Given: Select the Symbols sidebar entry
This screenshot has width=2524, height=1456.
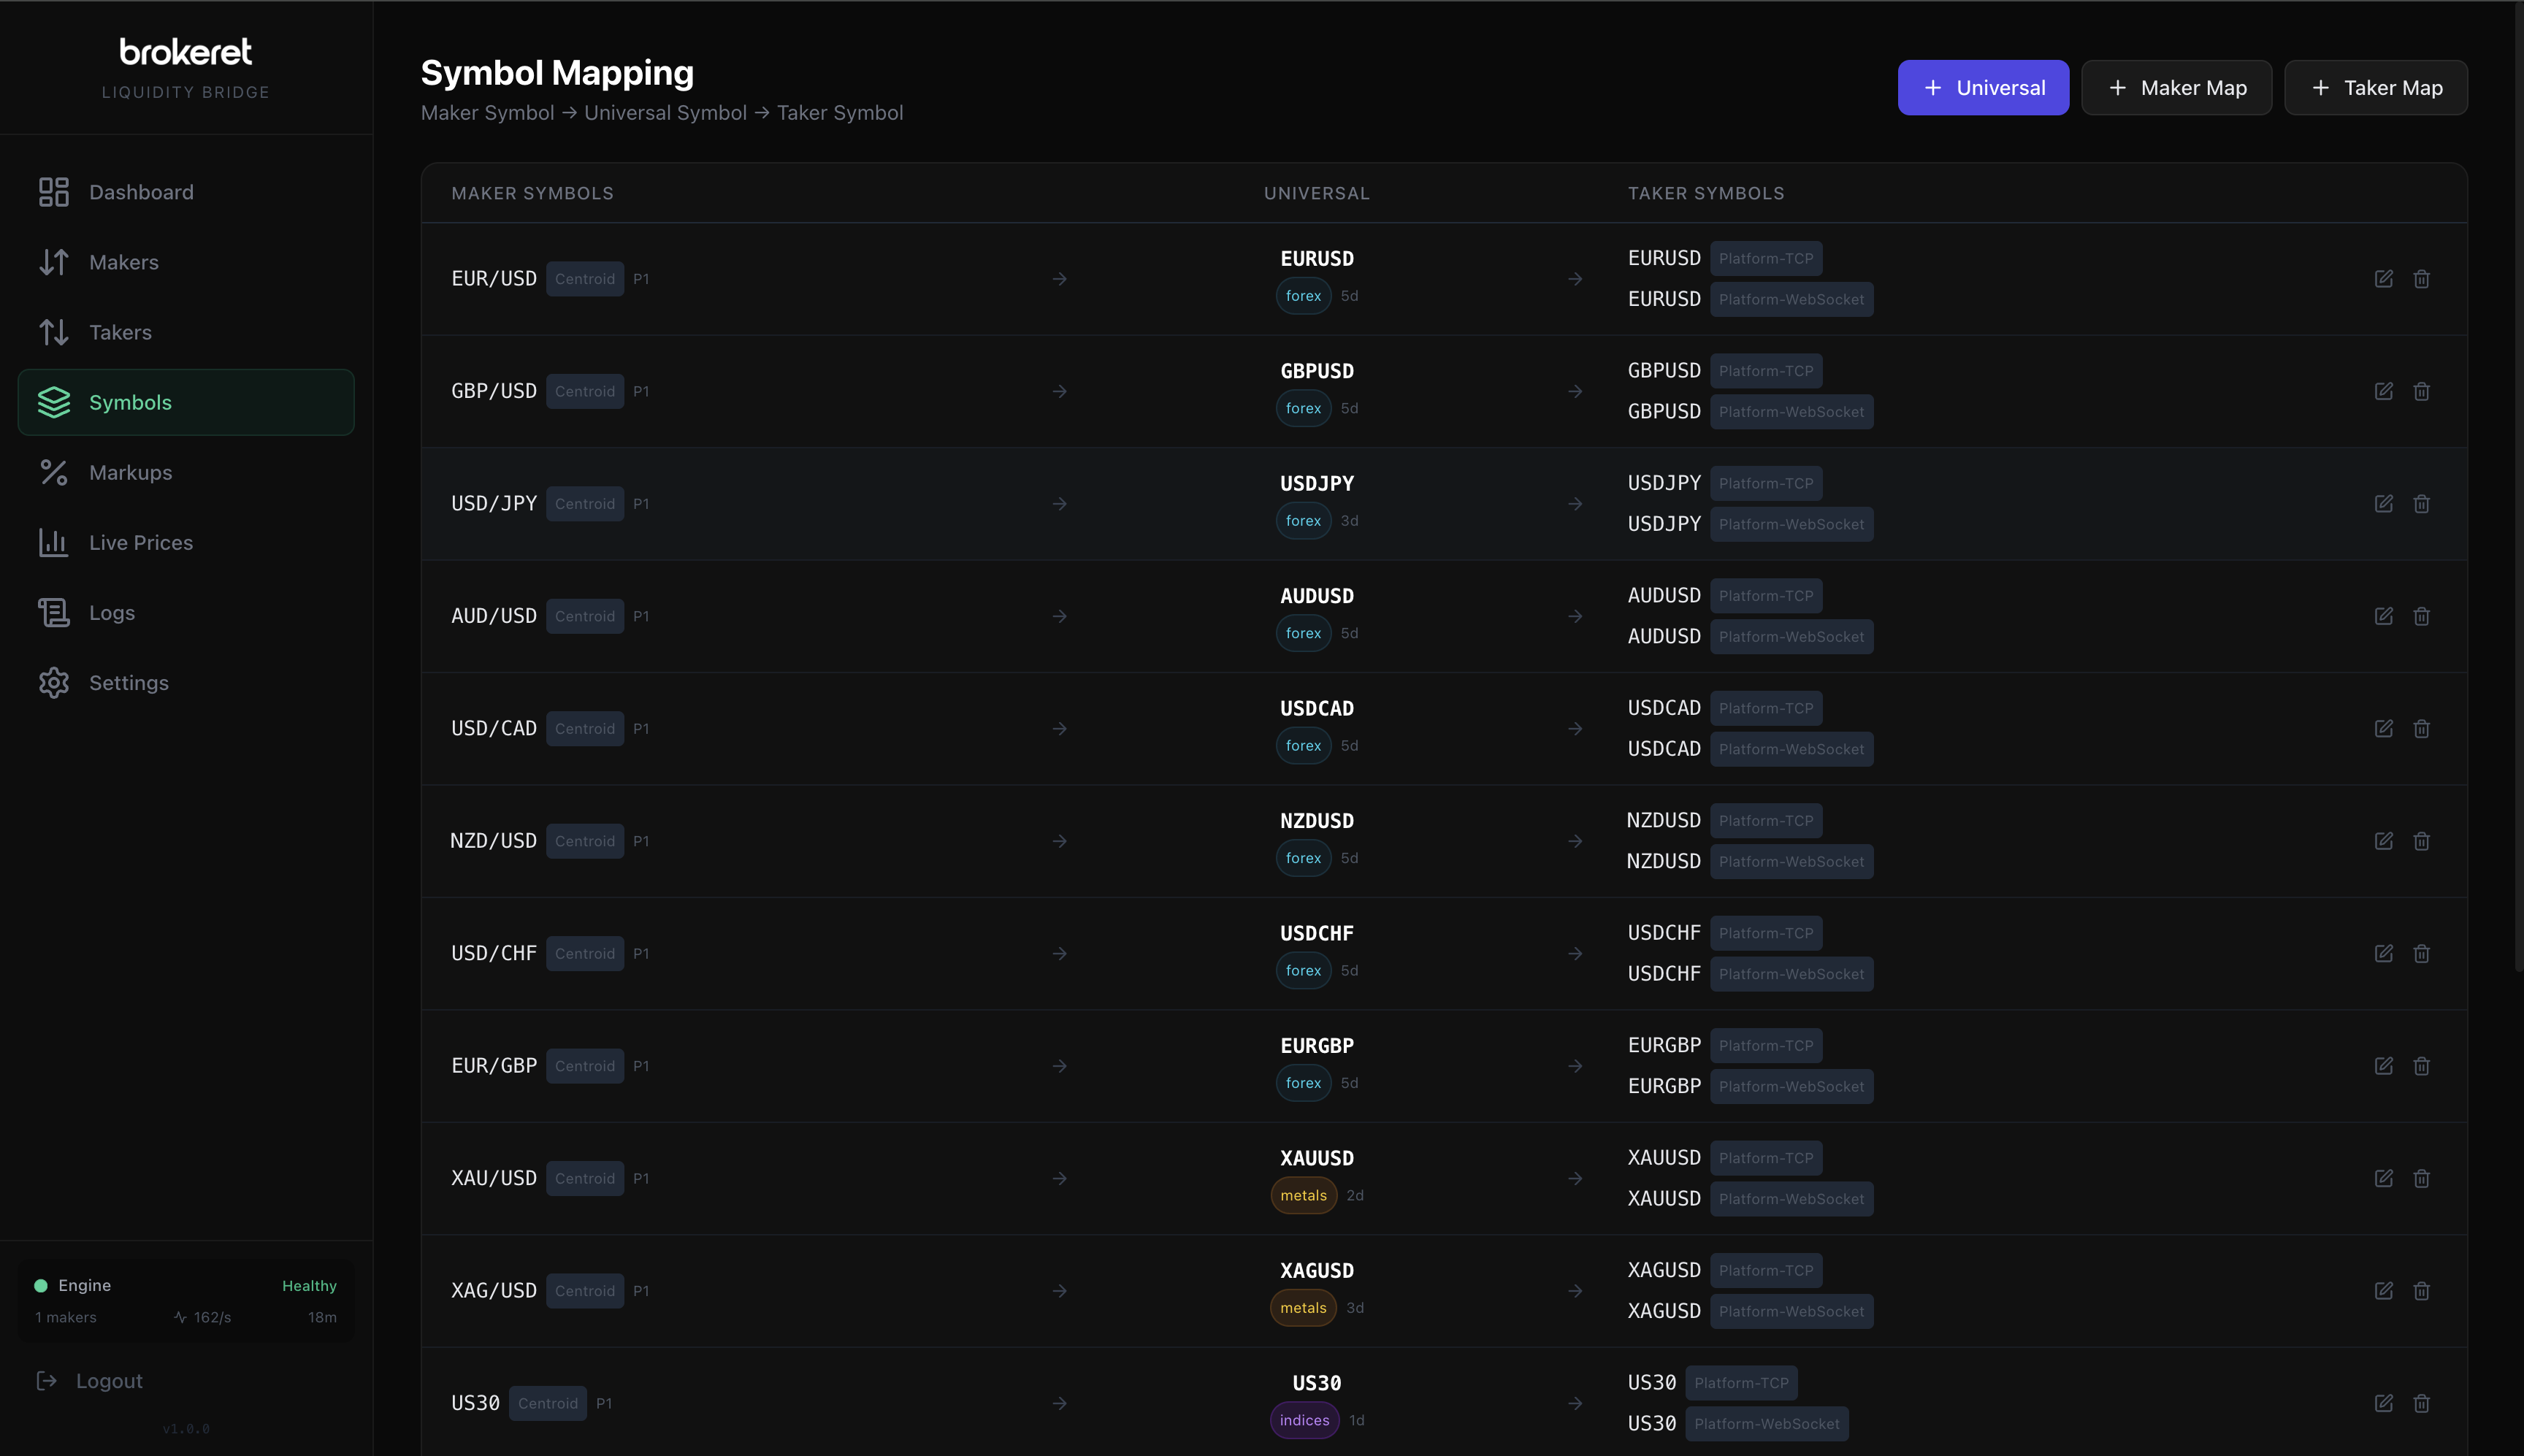Looking at the screenshot, I should 131,402.
